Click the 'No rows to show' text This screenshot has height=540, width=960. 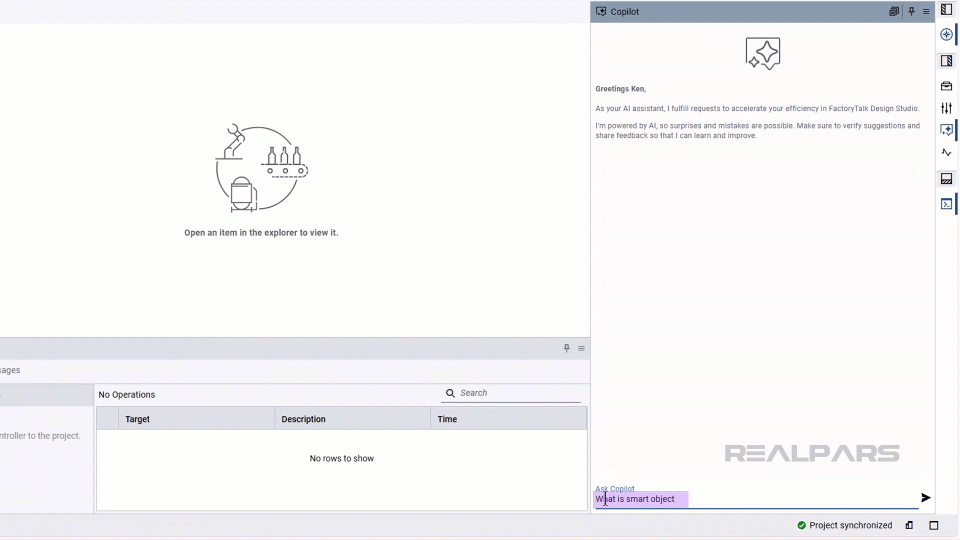tap(342, 458)
